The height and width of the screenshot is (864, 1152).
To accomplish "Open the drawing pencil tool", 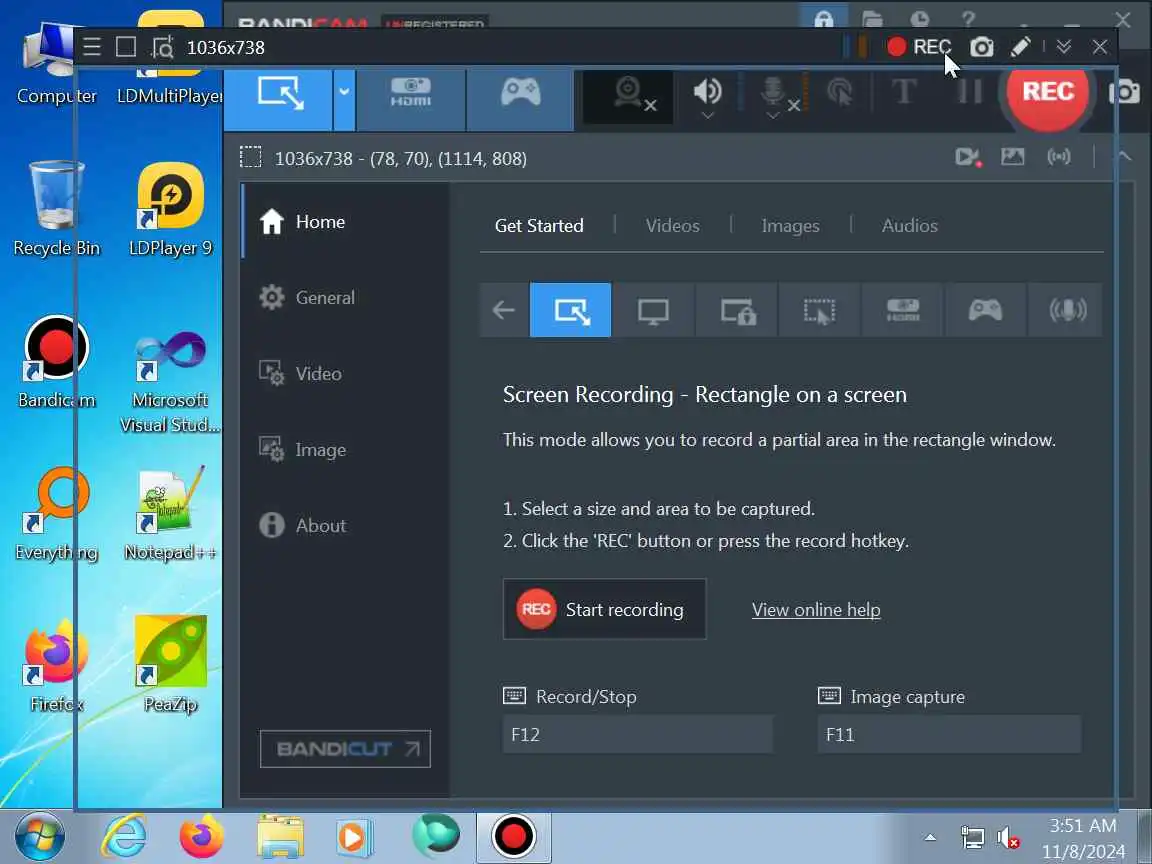I will pos(1020,47).
